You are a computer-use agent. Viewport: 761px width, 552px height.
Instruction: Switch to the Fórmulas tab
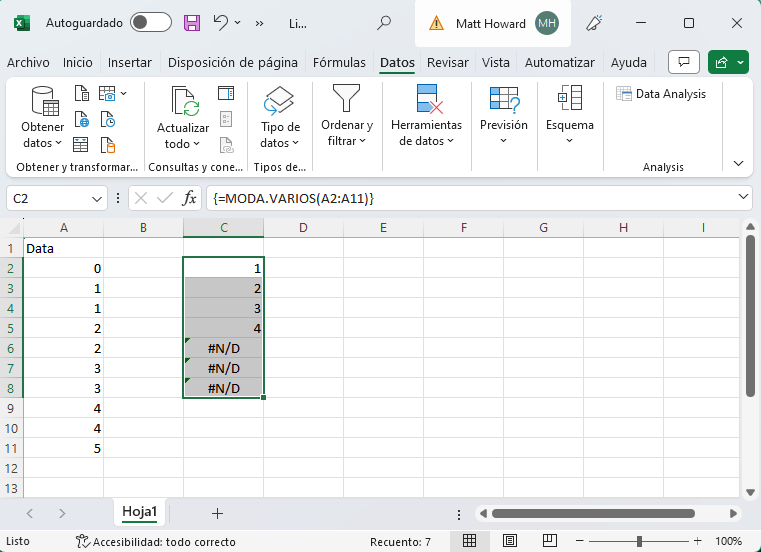tap(339, 62)
